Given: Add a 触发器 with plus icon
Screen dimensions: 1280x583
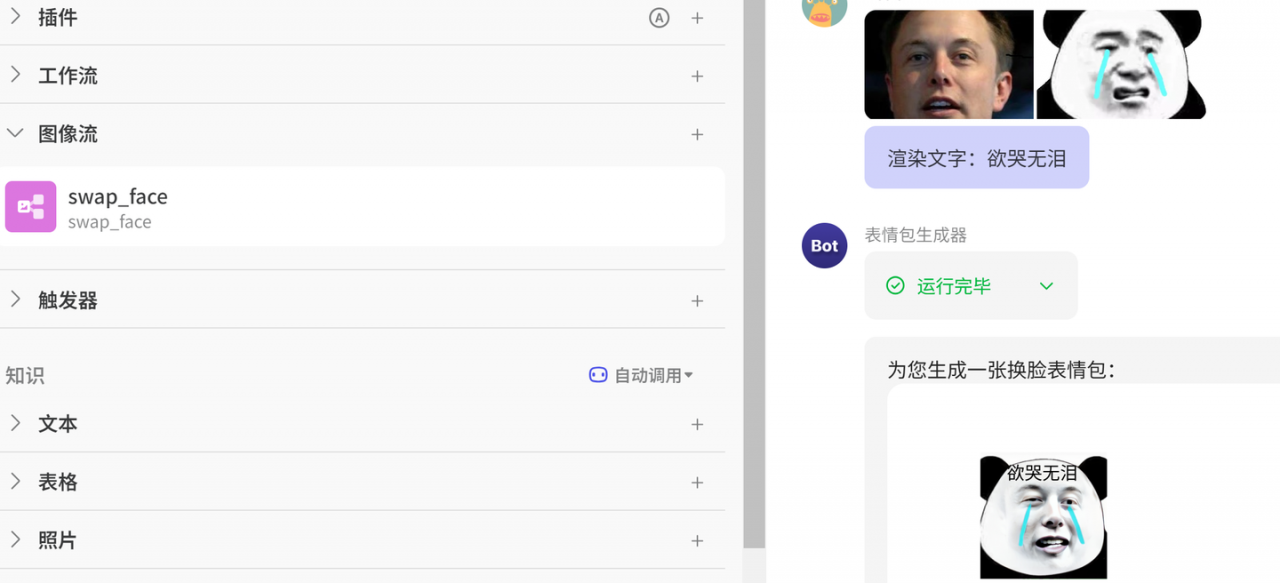Looking at the screenshot, I should pos(697,301).
